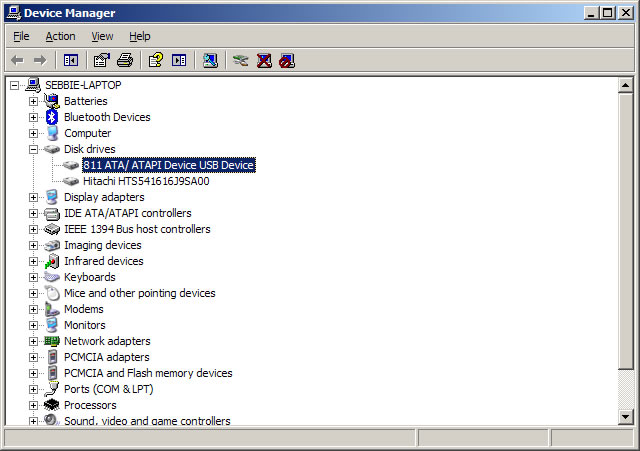Select the PCMCIA adapters label
Viewport: 640px width, 451px height.
107,357
